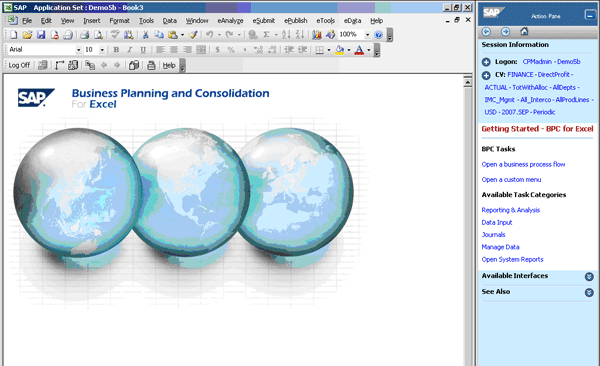This screenshot has height=366, width=600.
Task: Click the Open folder icon
Action: pos(27,35)
